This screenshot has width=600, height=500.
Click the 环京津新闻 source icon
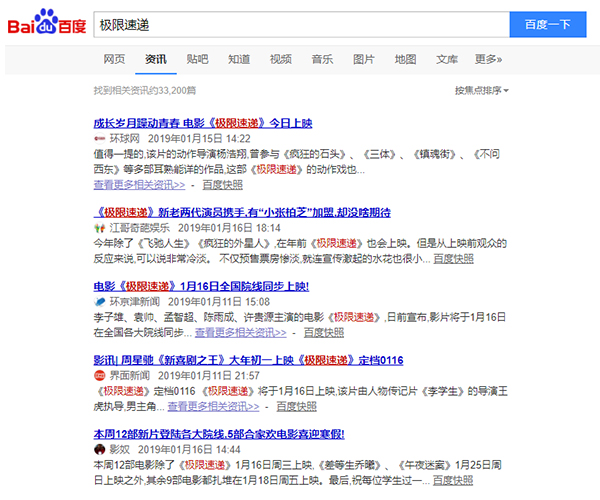(x=99, y=301)
